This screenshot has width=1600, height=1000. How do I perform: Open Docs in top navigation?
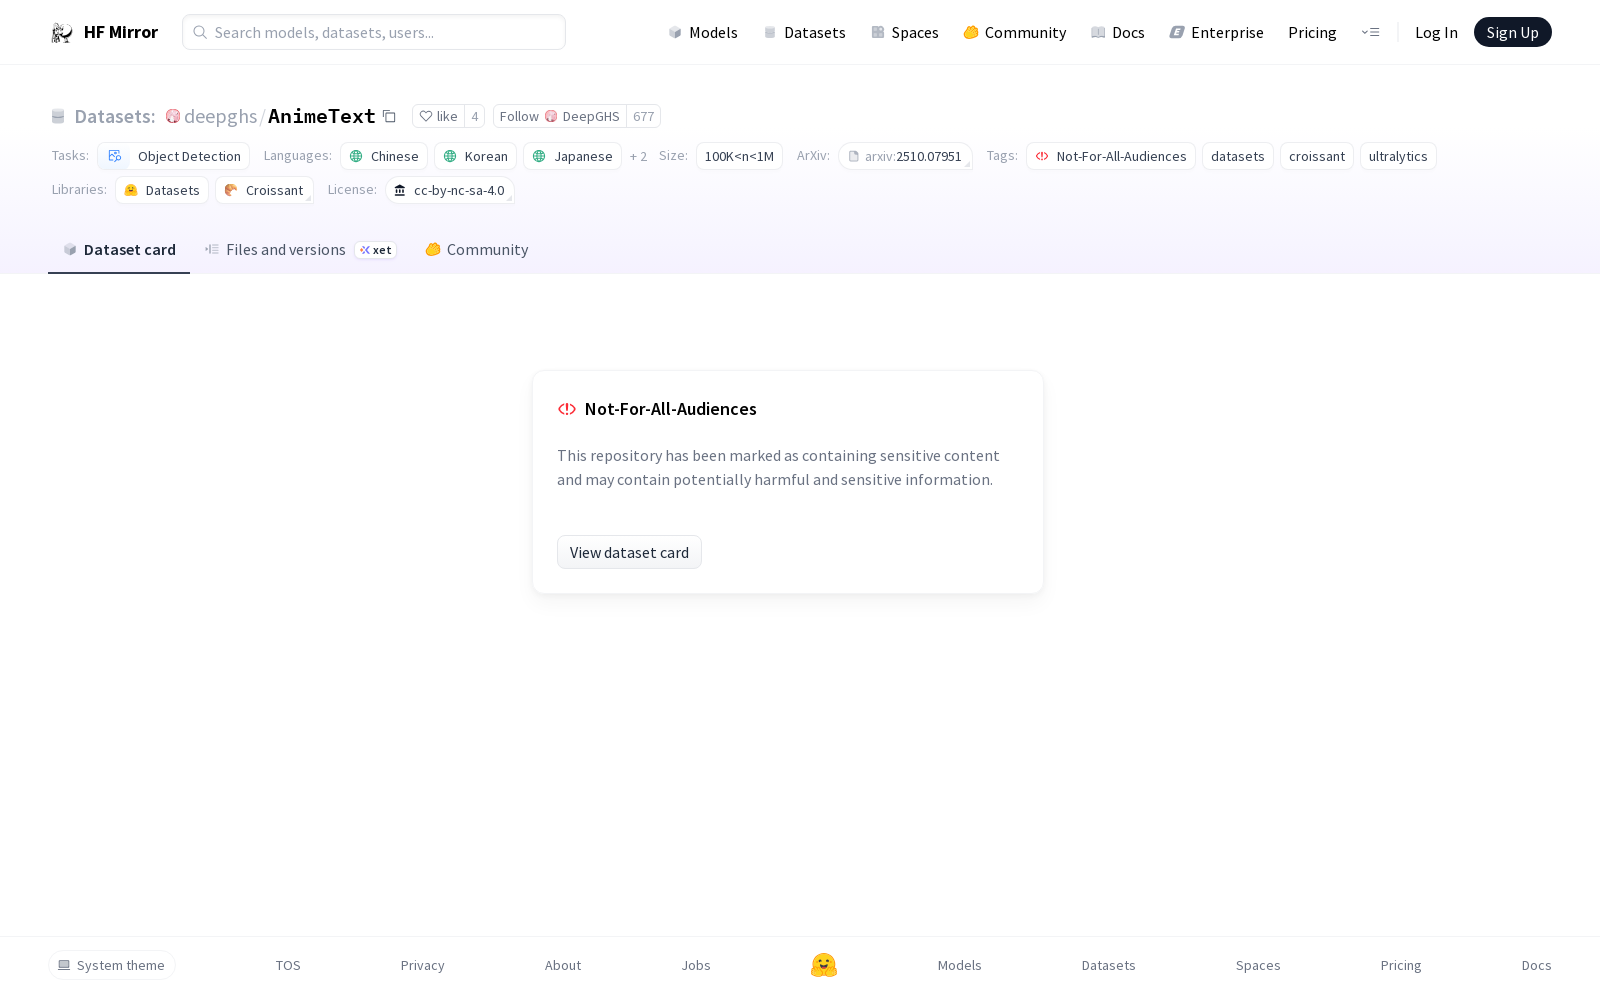(x=1117, y=33)
